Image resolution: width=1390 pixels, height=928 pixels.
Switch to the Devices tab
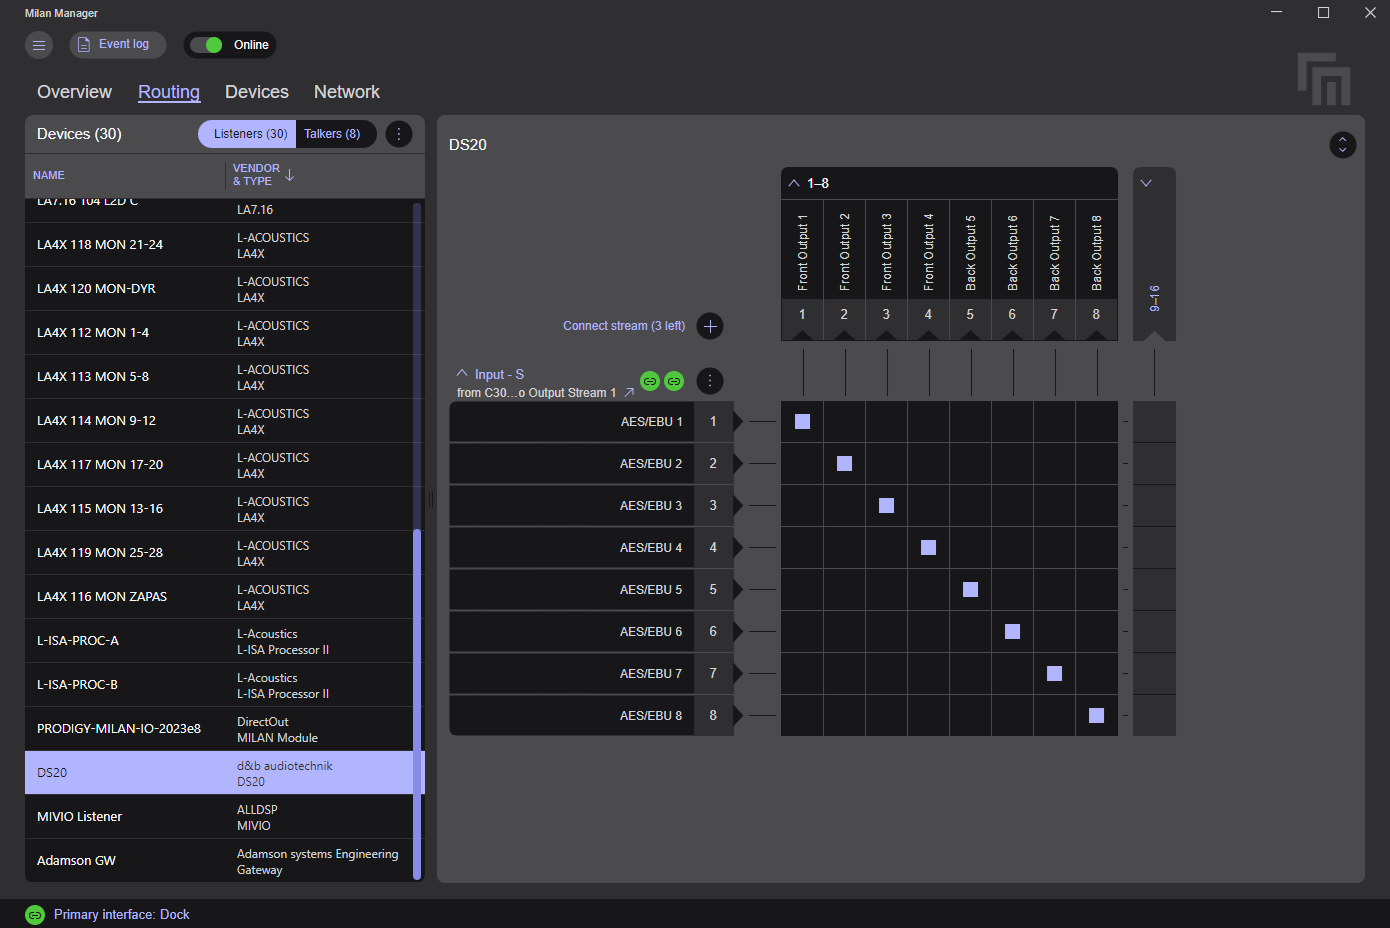pos(256,92)
